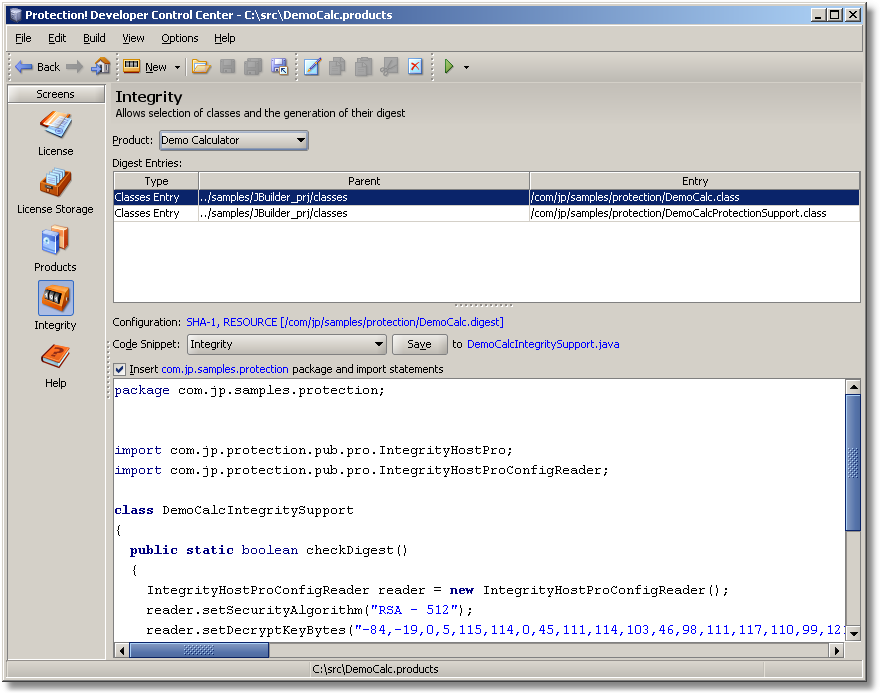Open the Options menu
The width and height of the screenshot is (881, 696).
pos(180,38)
